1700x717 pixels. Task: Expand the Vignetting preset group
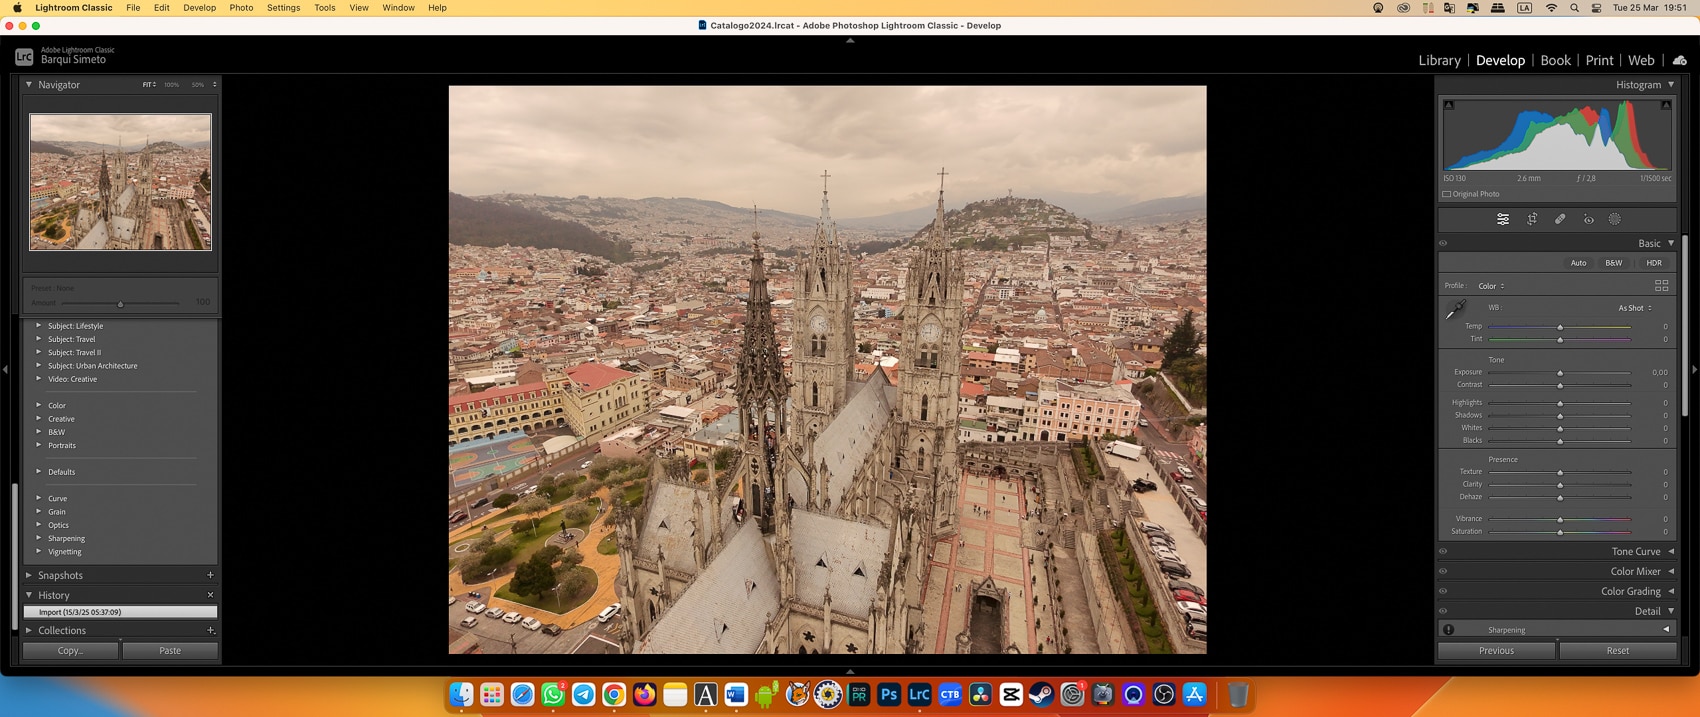[x=39, y=551]
